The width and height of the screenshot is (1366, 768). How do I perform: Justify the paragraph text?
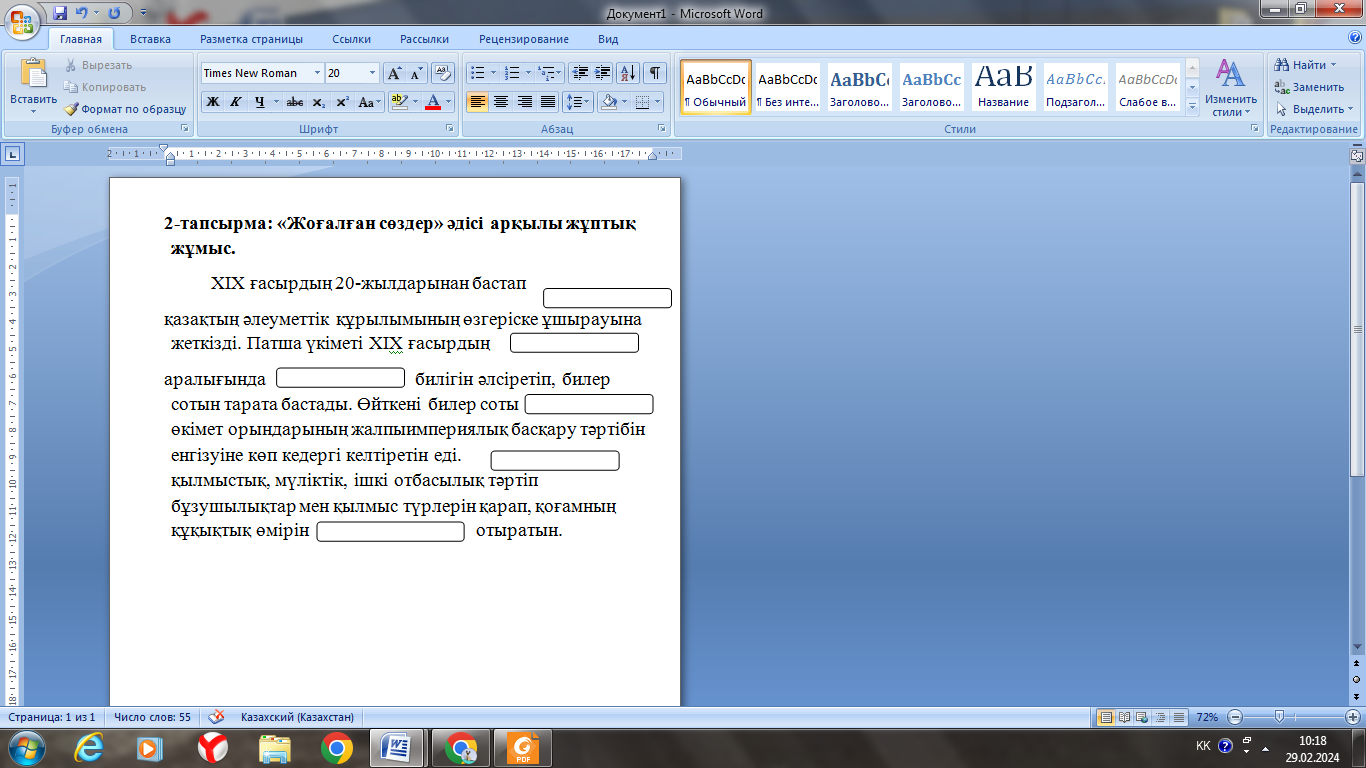[x=548, y=102]
